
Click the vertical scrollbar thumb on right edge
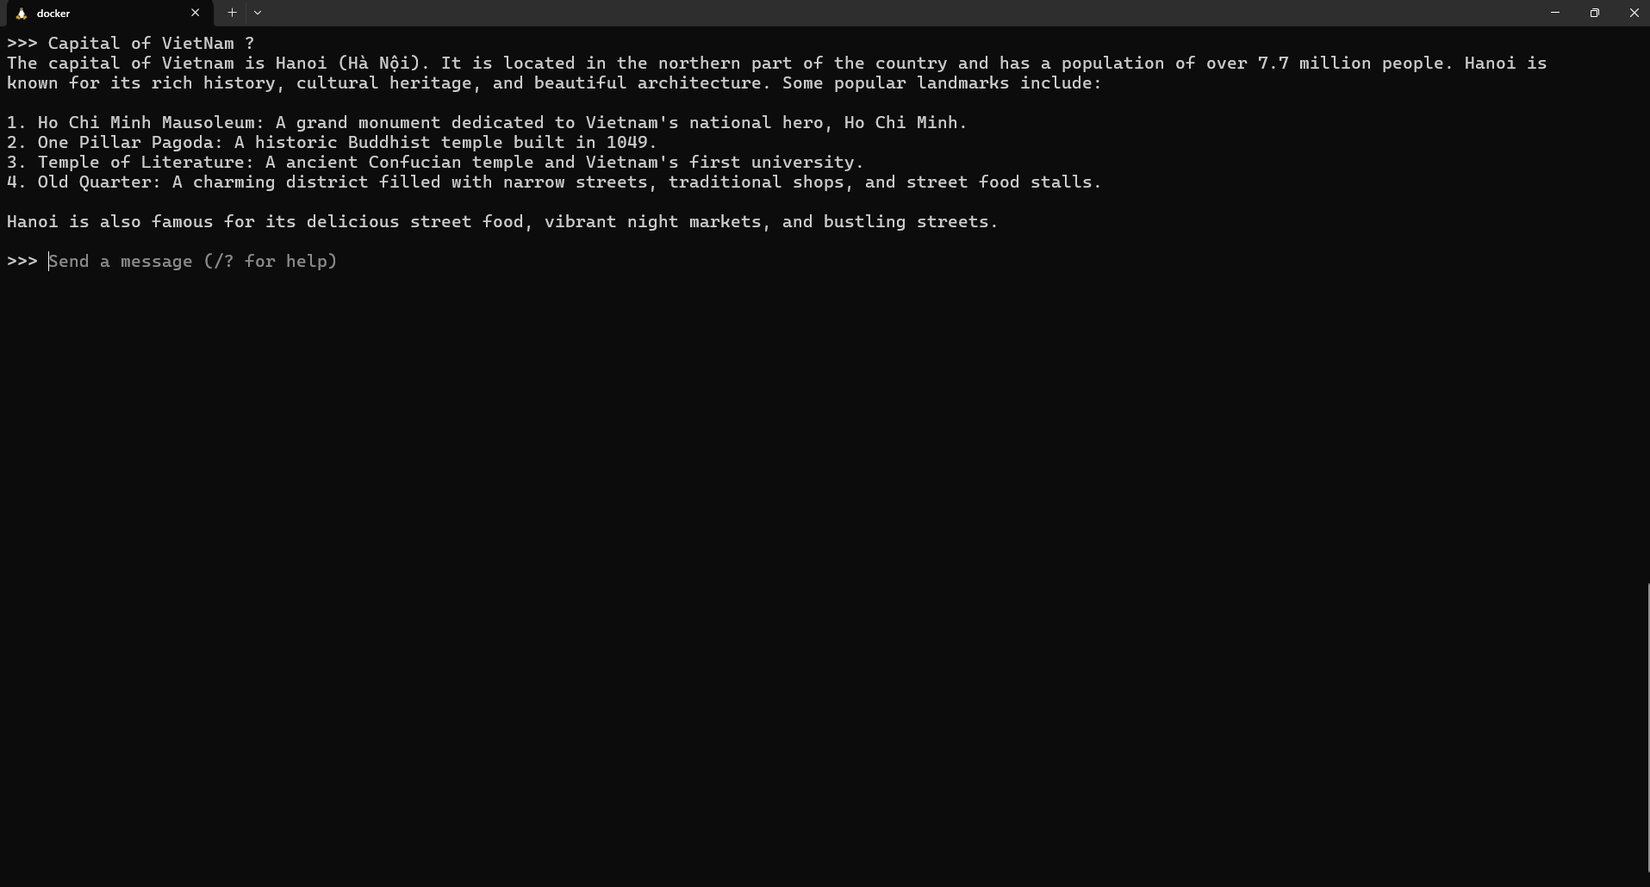(x=1647, y=733)
